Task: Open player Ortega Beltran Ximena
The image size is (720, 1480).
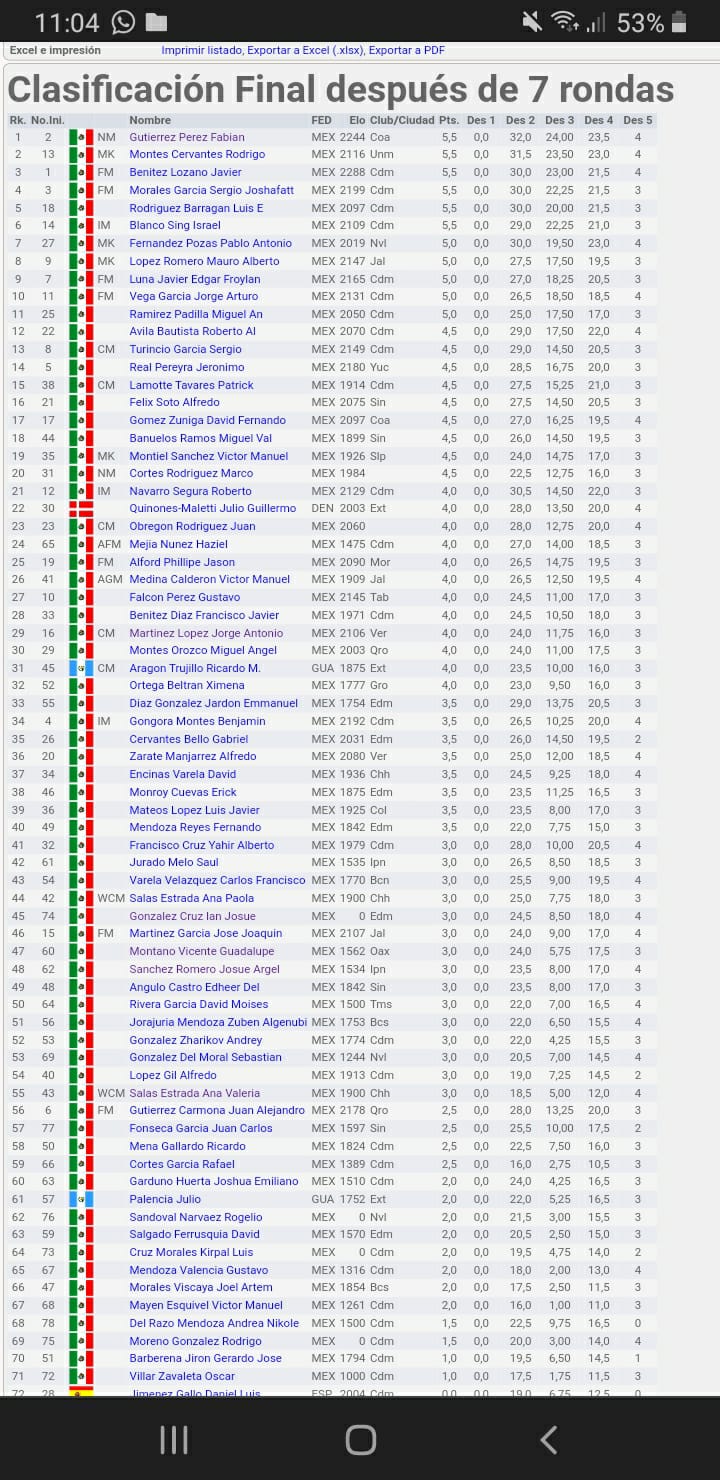Action: [x=186, y=686]
